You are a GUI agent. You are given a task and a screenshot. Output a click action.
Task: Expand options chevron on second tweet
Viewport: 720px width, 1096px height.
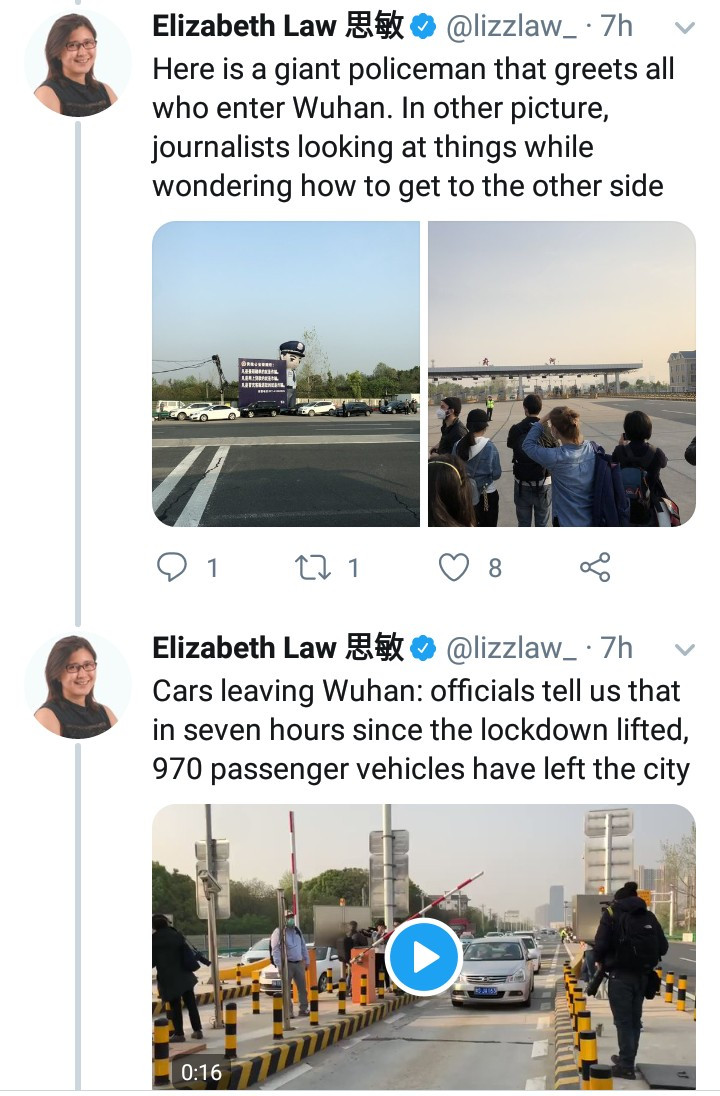tap(685, 649)
